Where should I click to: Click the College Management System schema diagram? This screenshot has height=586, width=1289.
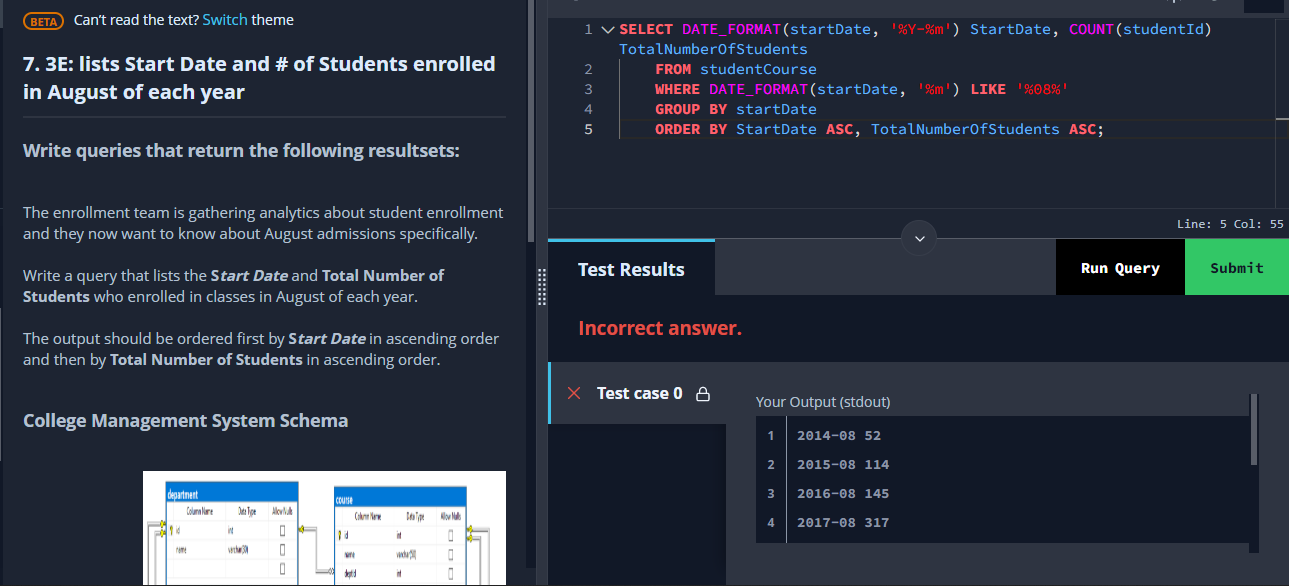click(x=324, y=528)
